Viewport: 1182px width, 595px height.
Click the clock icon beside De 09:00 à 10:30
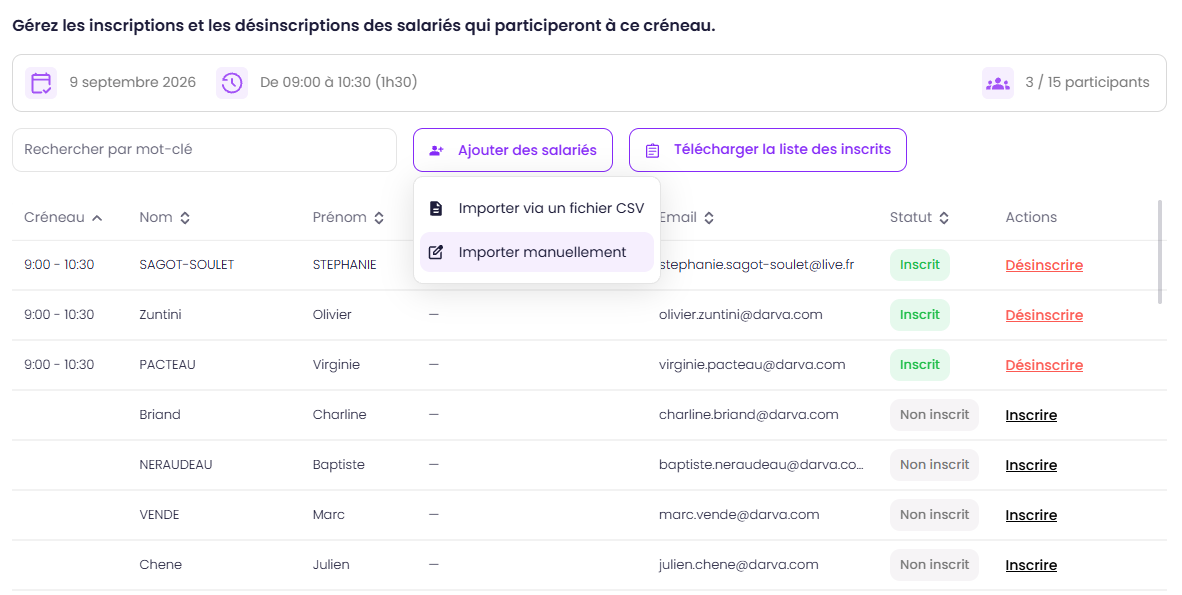click(232, 83)
